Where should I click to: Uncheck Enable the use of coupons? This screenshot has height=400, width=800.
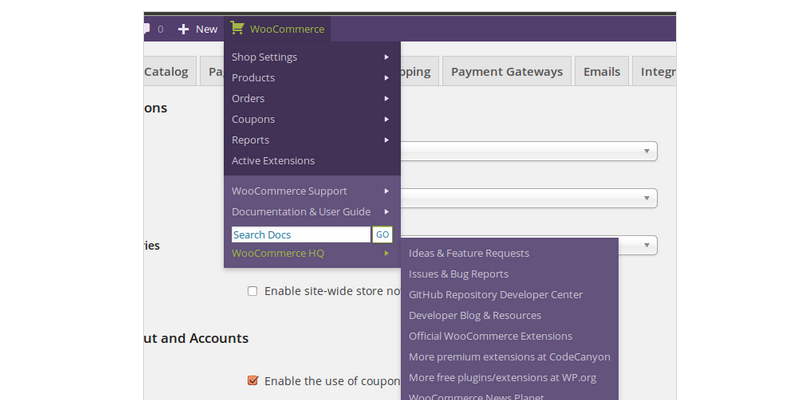(253, 380)
